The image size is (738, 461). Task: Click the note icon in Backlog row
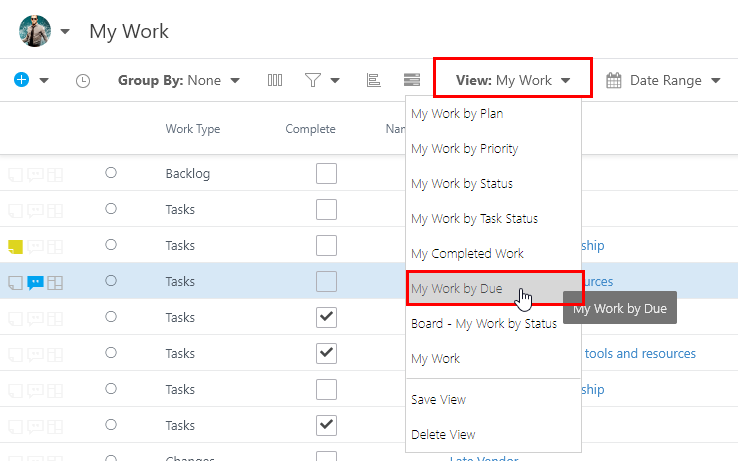[16, 175]
